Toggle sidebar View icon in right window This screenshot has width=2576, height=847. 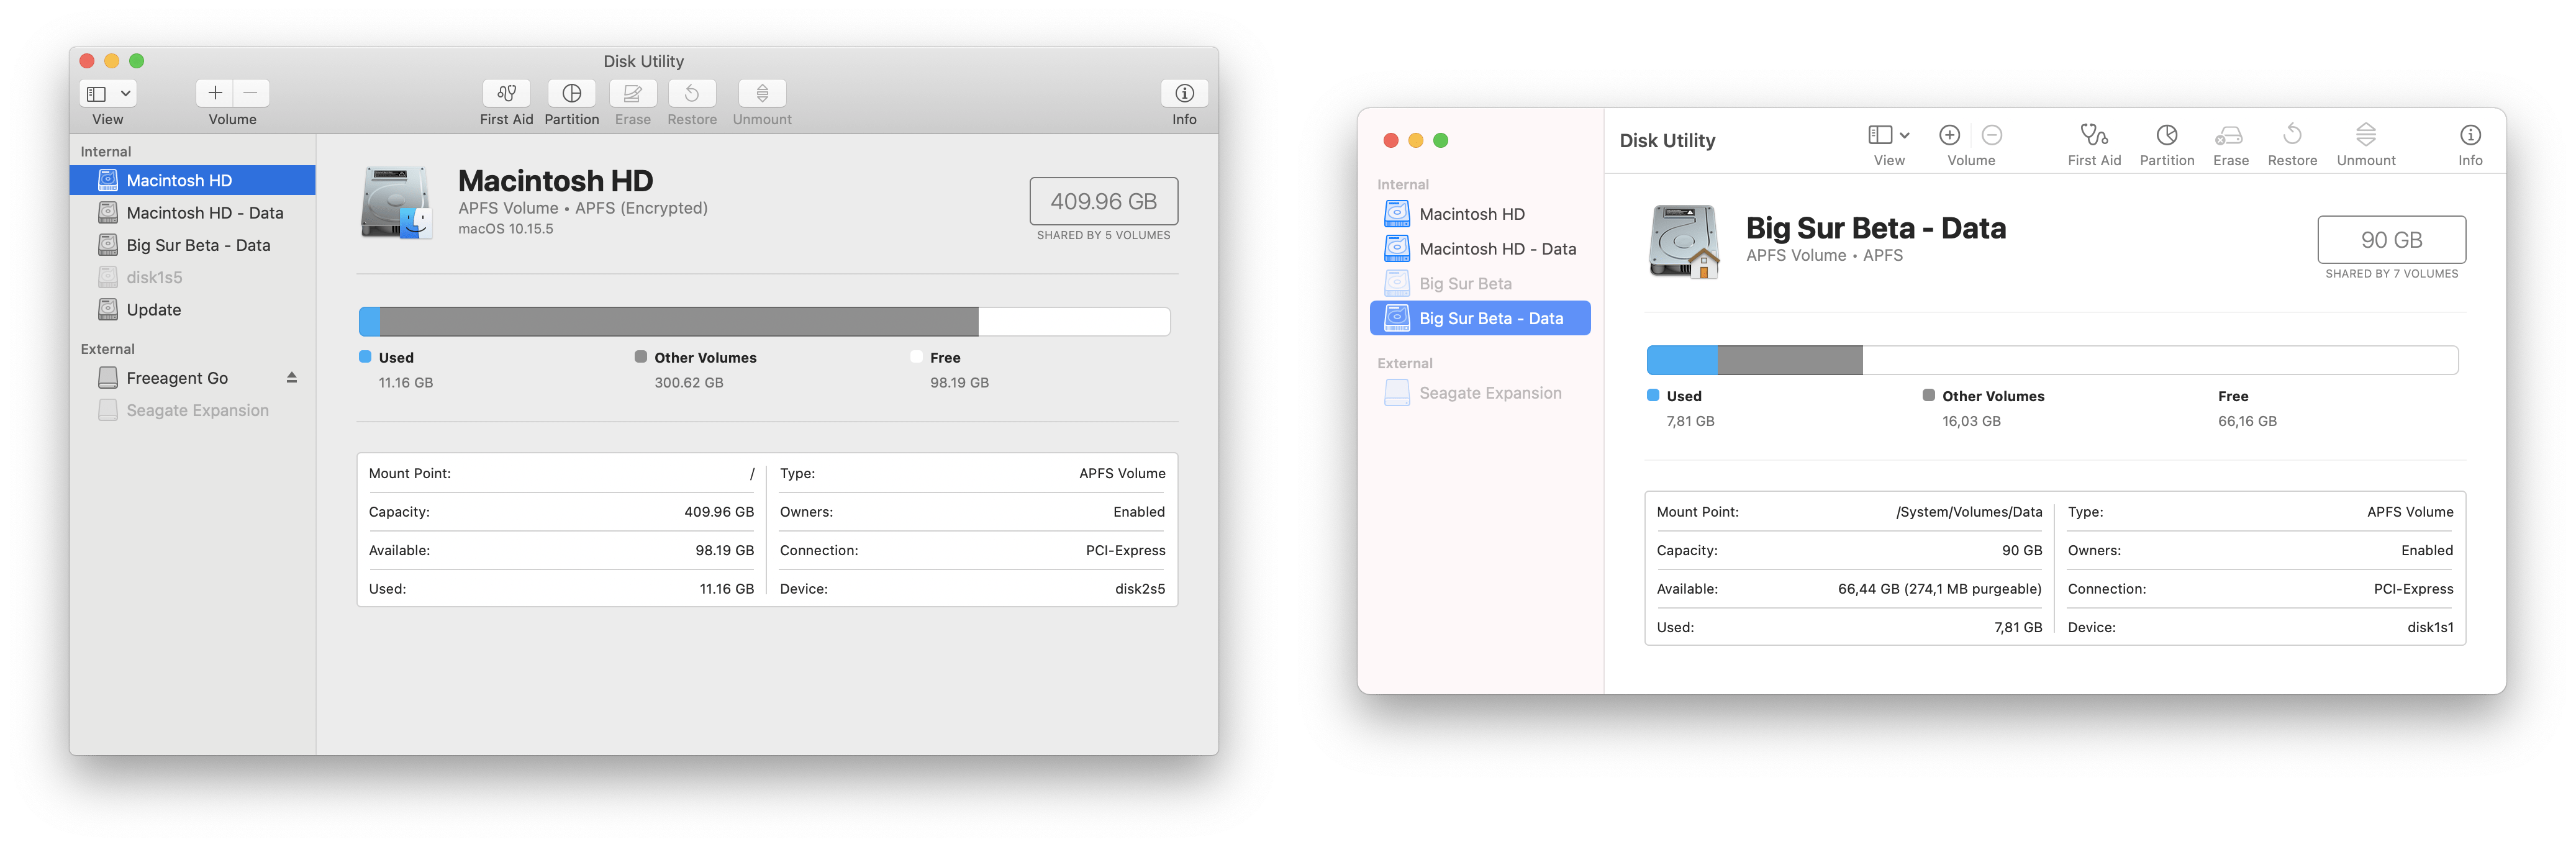coord(1880,135)
